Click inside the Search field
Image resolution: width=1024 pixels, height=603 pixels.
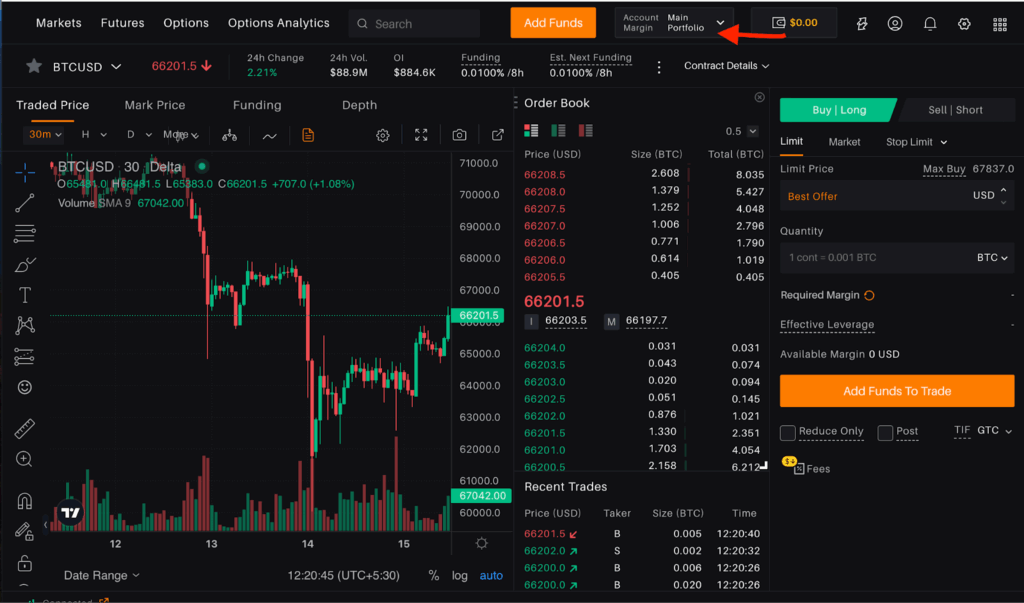point(413,22)
